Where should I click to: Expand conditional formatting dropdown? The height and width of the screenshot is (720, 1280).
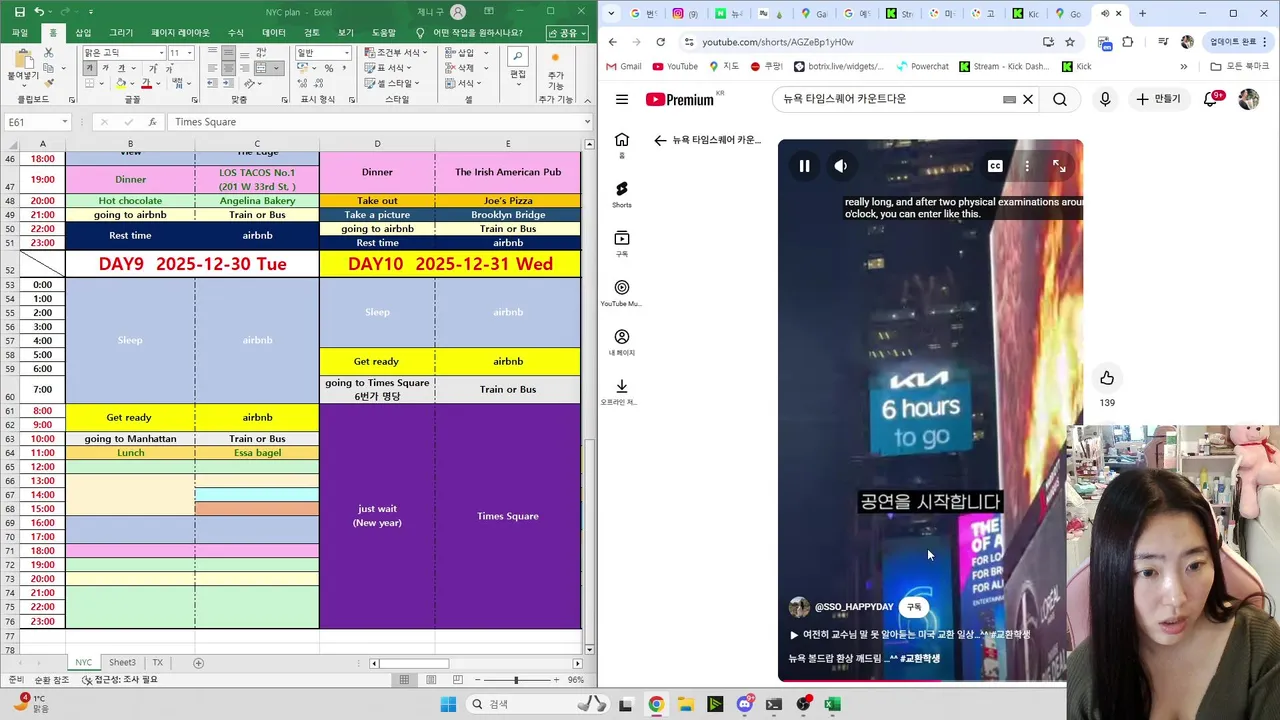tap(424, 53)
